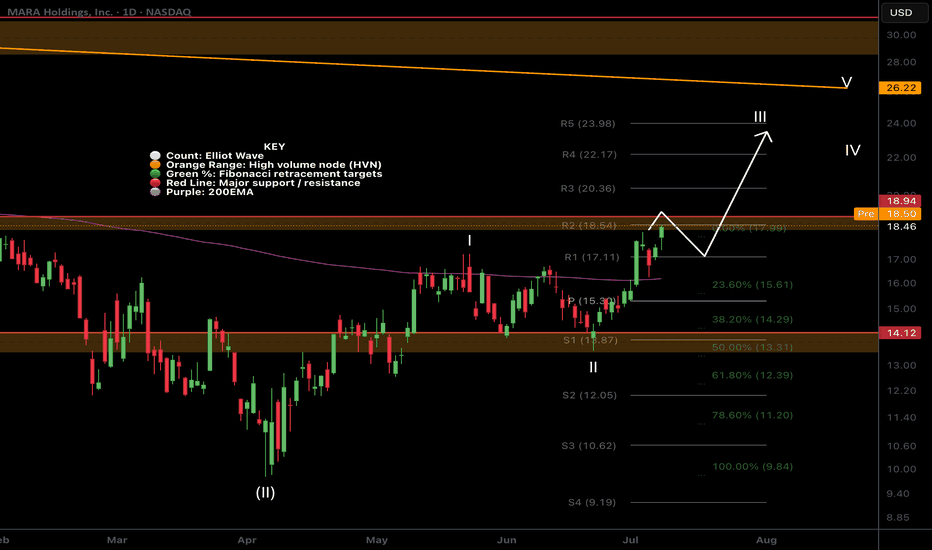Select the Pre 18.50 pre-market price label
The image size is (932, 550).
pyautogui.click(x=887, y=213)
